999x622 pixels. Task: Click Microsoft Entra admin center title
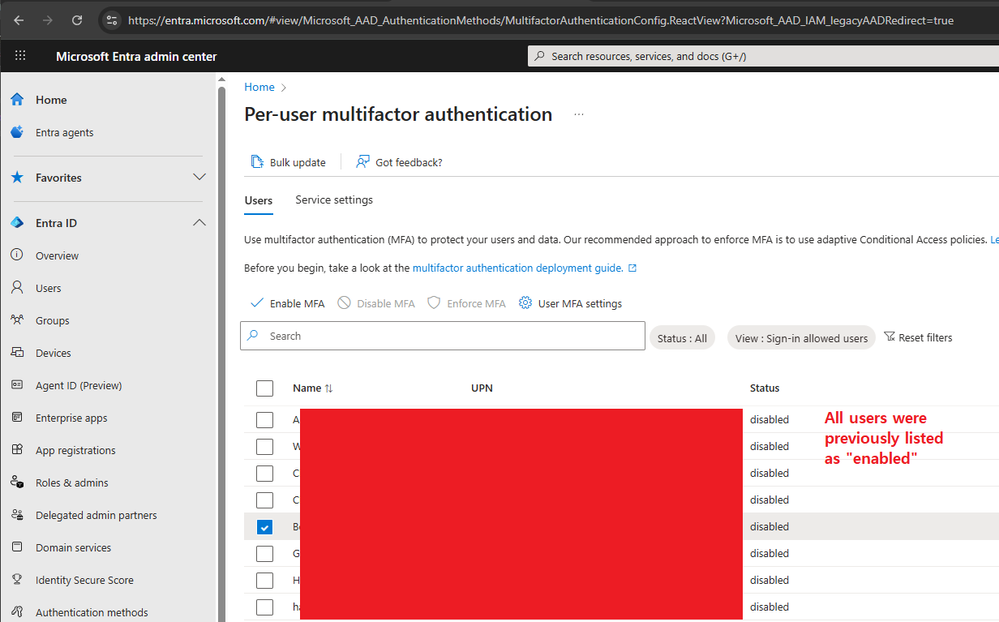point(136,57)
